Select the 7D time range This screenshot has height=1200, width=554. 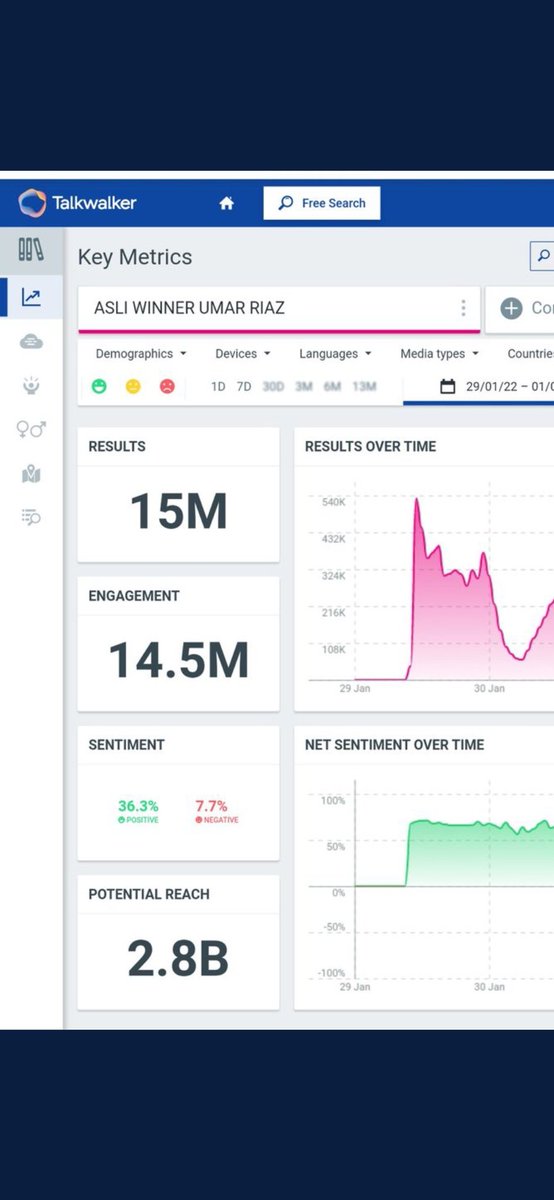(244, 386)
